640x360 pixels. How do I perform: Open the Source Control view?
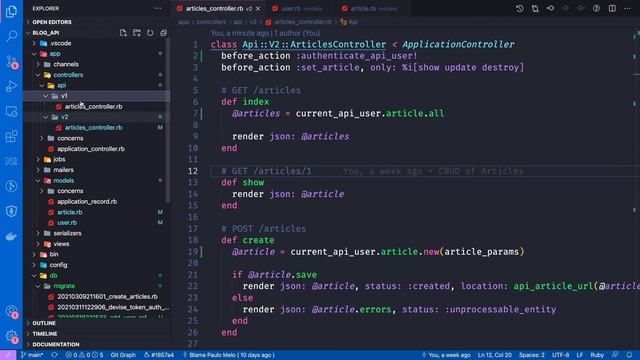click(x=11, y=62)
